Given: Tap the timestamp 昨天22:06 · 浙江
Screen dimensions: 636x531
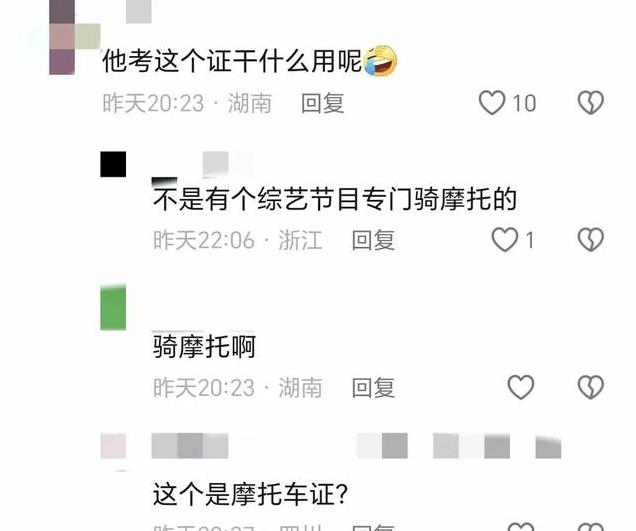Looking at the screenshot, I should coord(238,240).
